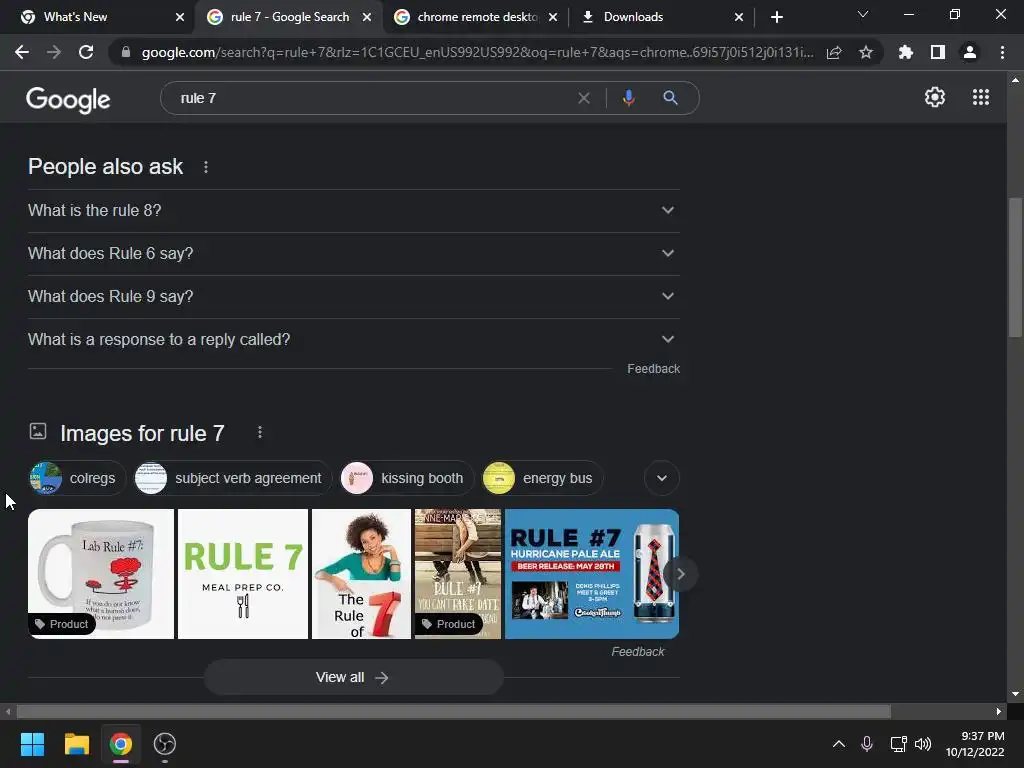Expand 'What does Rule 6 say?'
This screenshot has width=1024, height=768.
pos(353,253)
